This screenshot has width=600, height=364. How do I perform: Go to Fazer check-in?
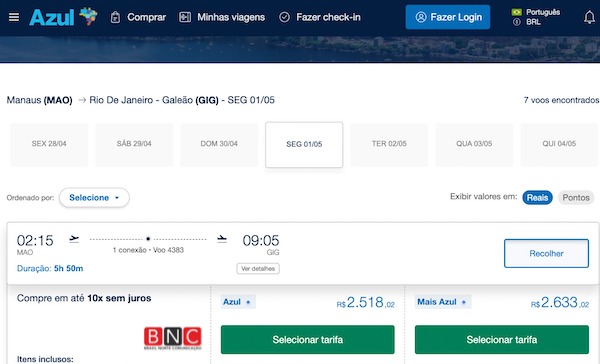coord(320,17)
